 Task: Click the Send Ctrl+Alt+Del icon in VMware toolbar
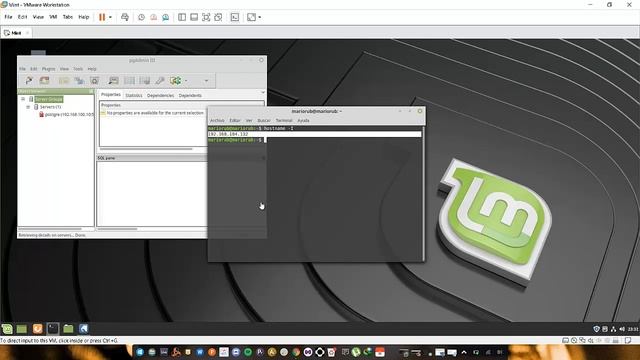125,17
